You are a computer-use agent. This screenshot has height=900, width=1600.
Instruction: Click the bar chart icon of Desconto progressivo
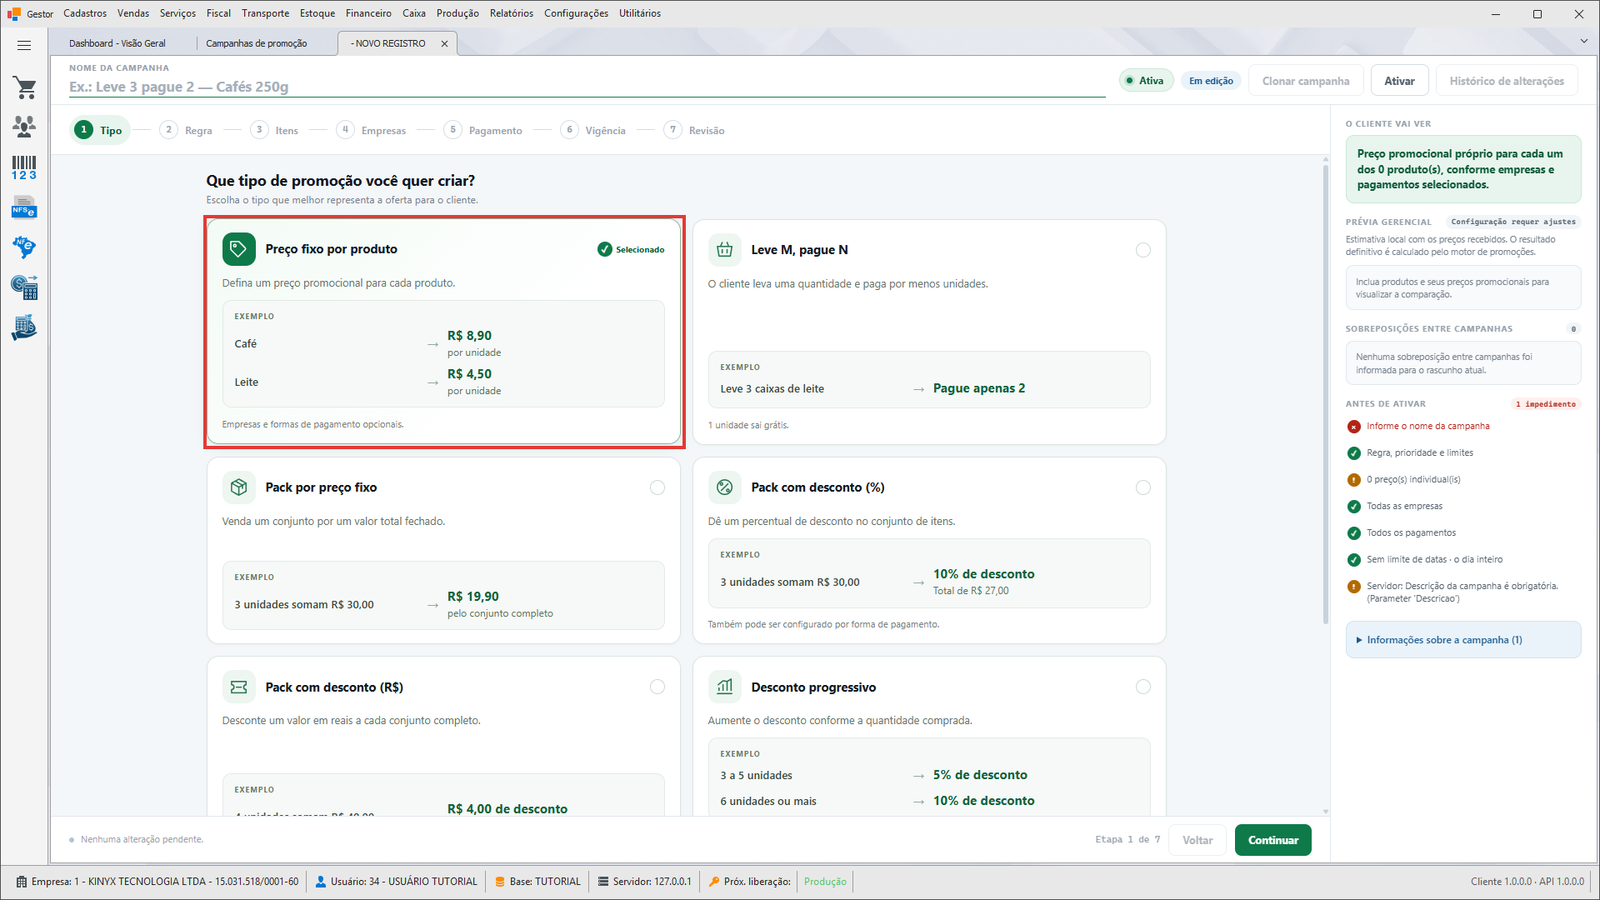(725, 687)
